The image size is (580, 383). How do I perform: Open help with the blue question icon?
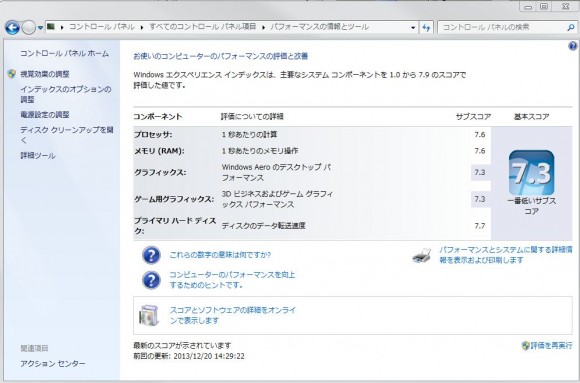(573, 46)
